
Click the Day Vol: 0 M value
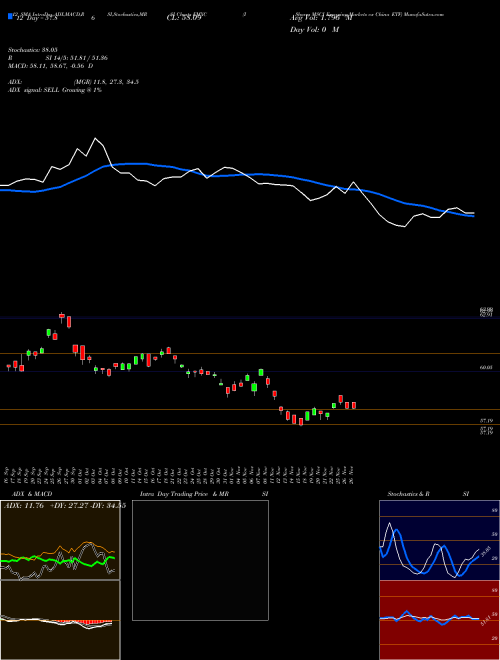(x=314, y=30)
